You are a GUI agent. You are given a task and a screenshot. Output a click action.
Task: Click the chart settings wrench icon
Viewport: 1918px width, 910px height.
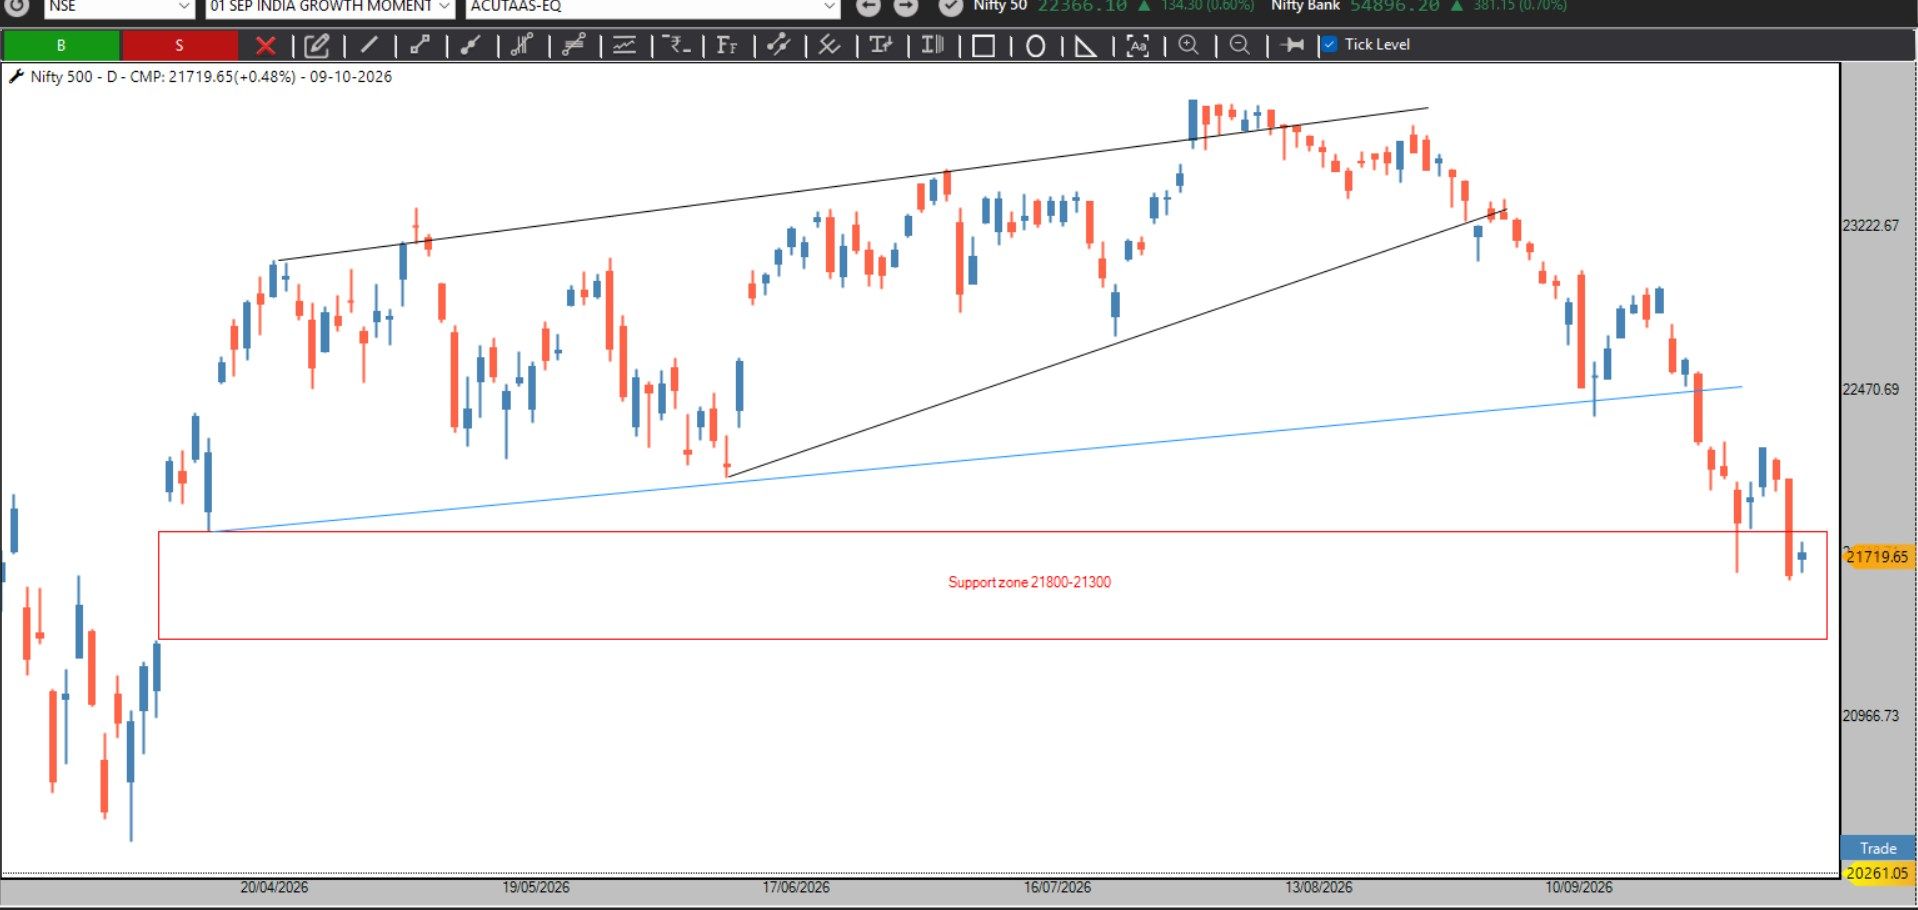[x=16, y=77]
